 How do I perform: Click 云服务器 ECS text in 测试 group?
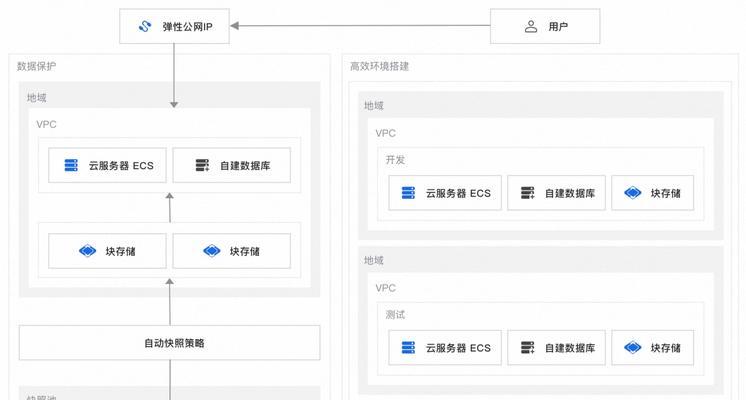(458, 348)
